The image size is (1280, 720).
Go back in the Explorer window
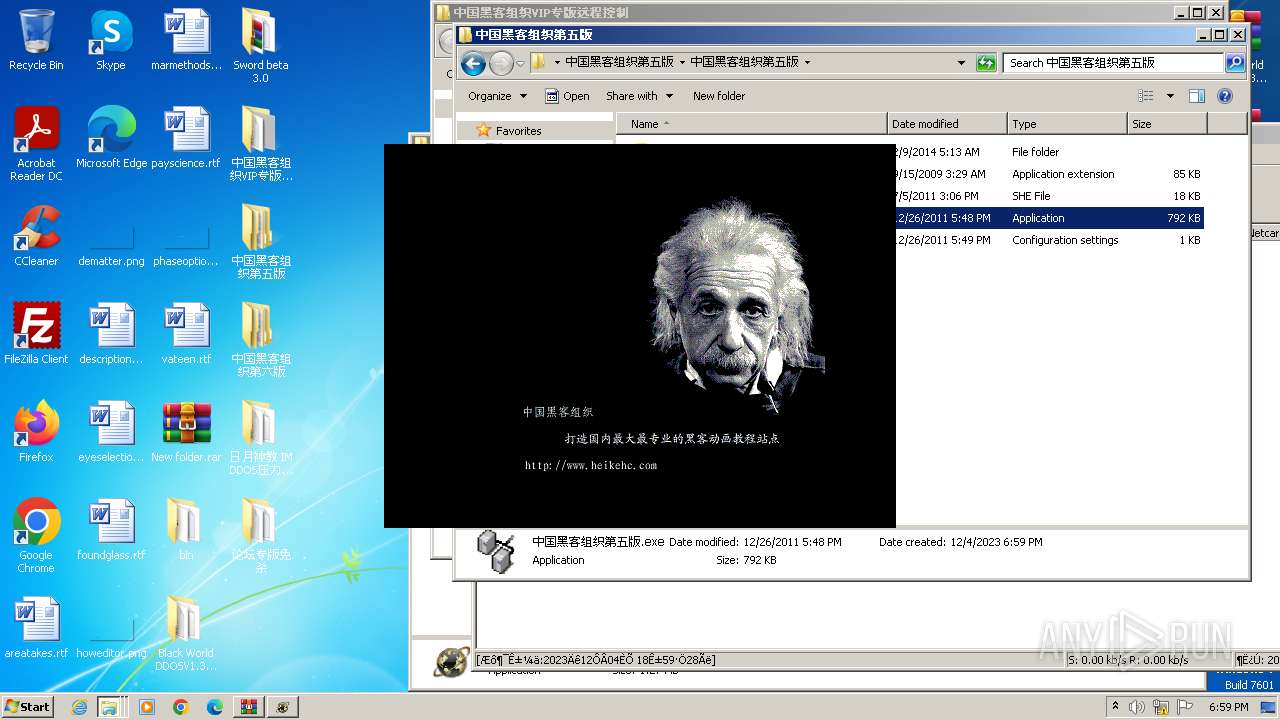[473, 63]
